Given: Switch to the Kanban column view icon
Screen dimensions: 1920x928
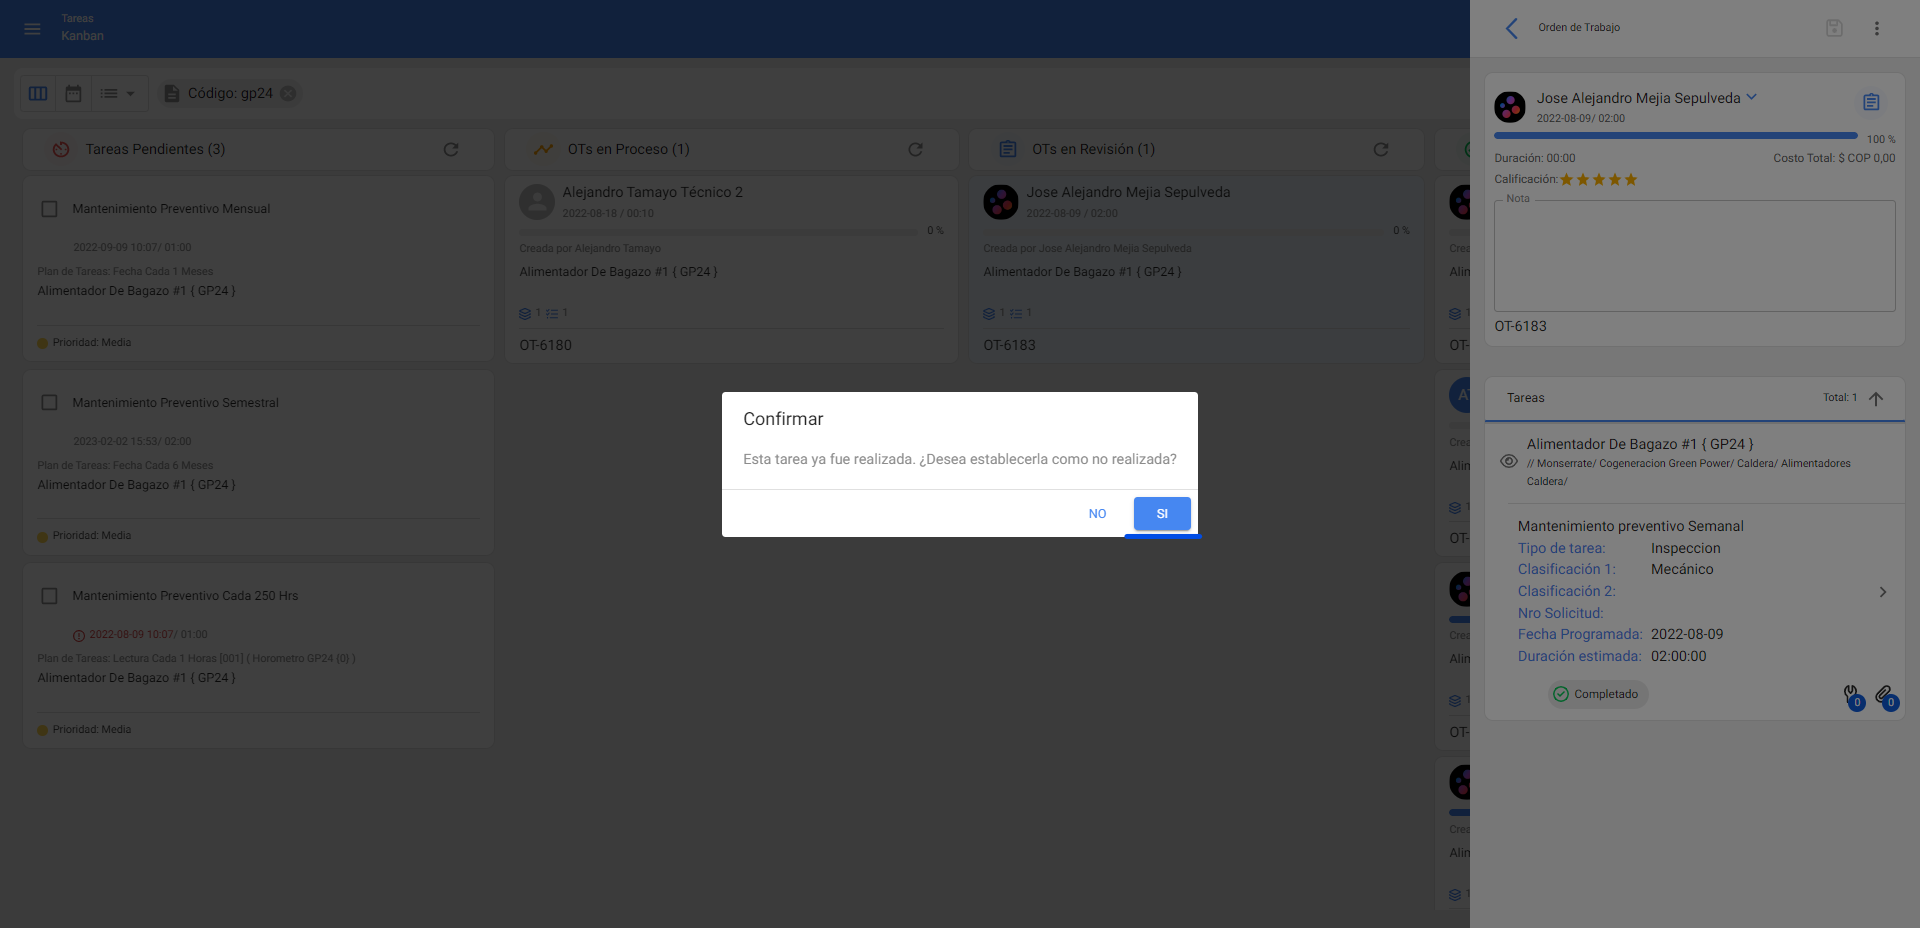Looking at the screenshot, I should coord(38,93).
